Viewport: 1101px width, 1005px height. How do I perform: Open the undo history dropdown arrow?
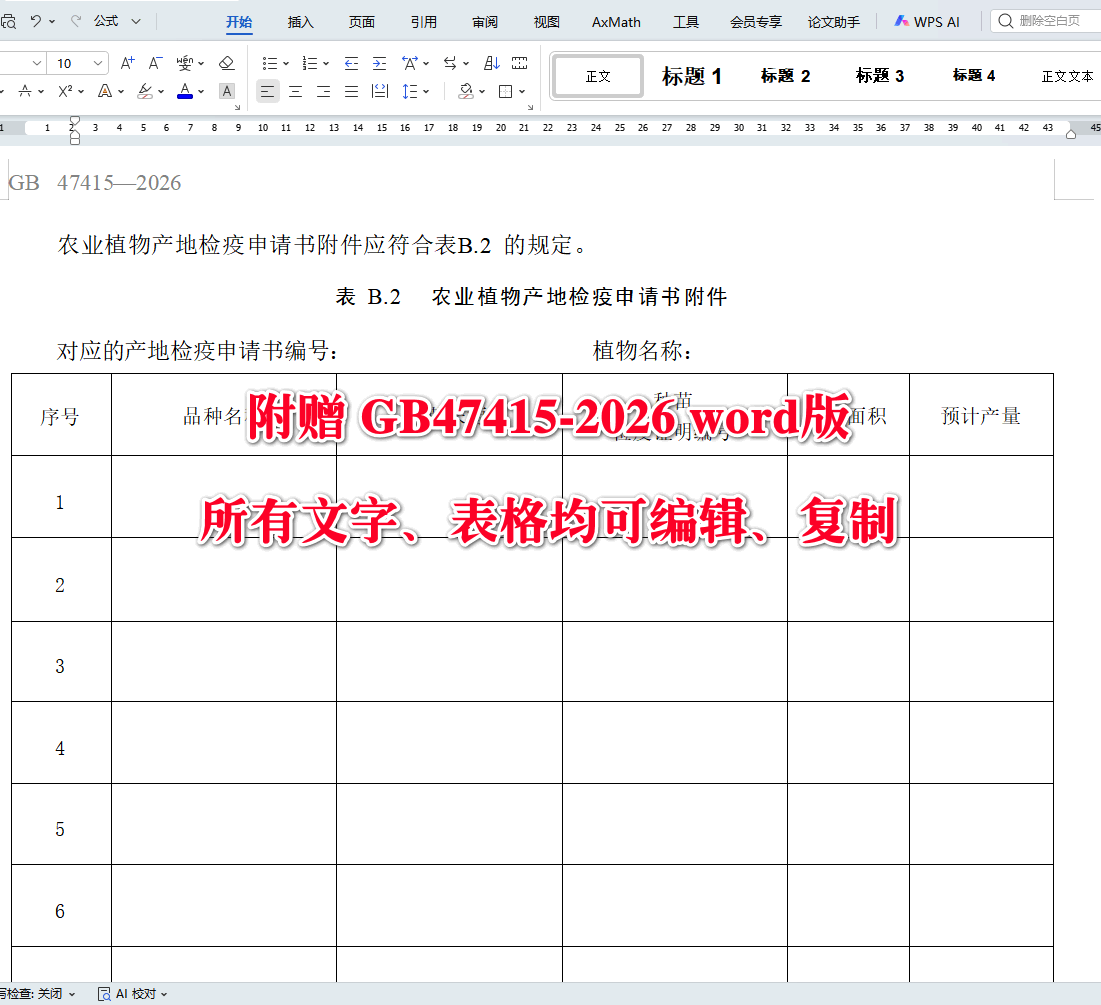(52, 22)
